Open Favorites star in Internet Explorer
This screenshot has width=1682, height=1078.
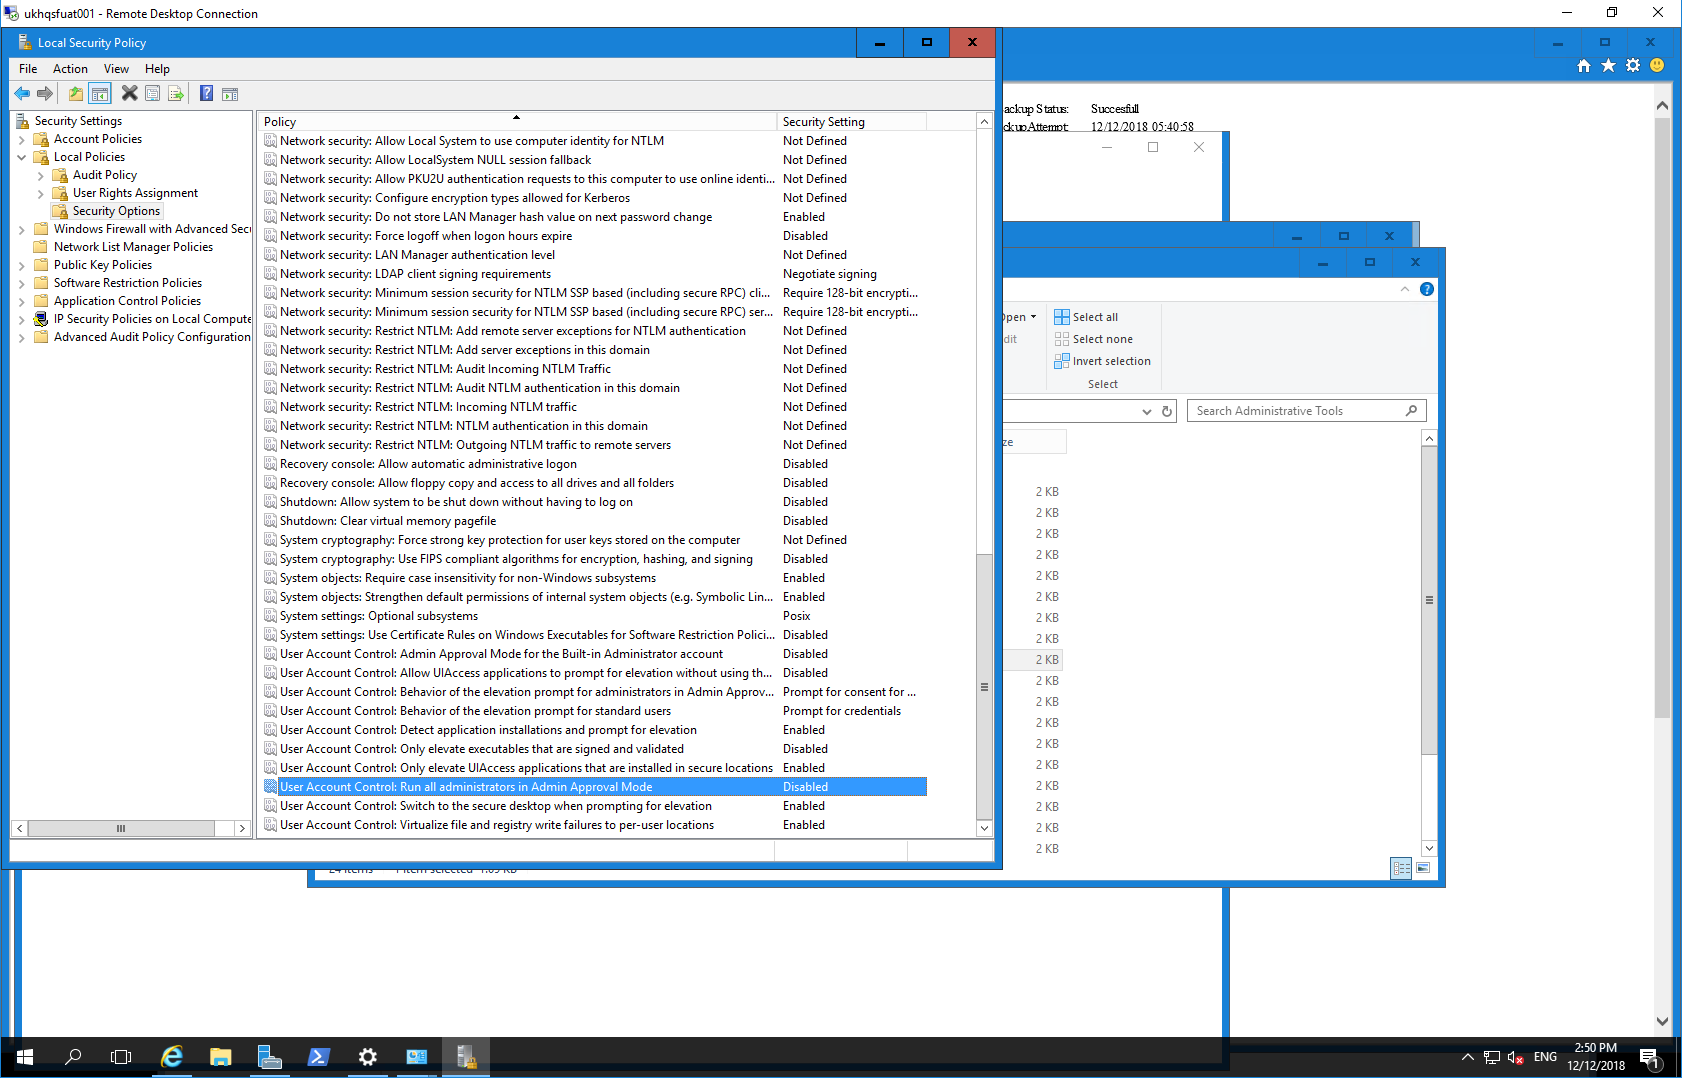coord(1608,66)
